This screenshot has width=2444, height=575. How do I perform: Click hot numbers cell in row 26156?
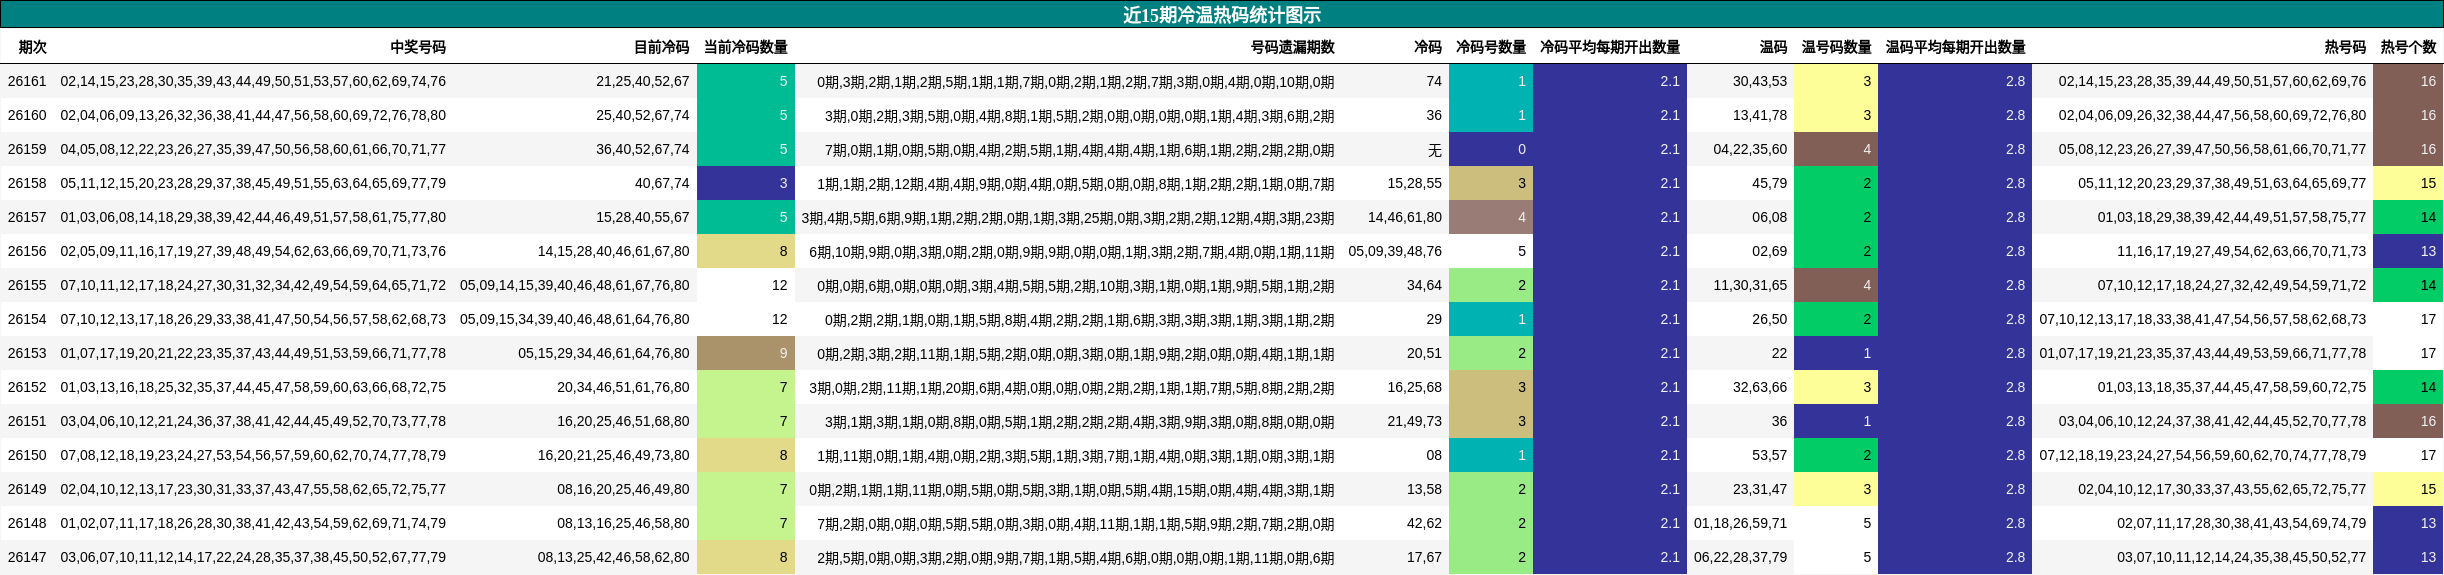tap(2242, 251)
